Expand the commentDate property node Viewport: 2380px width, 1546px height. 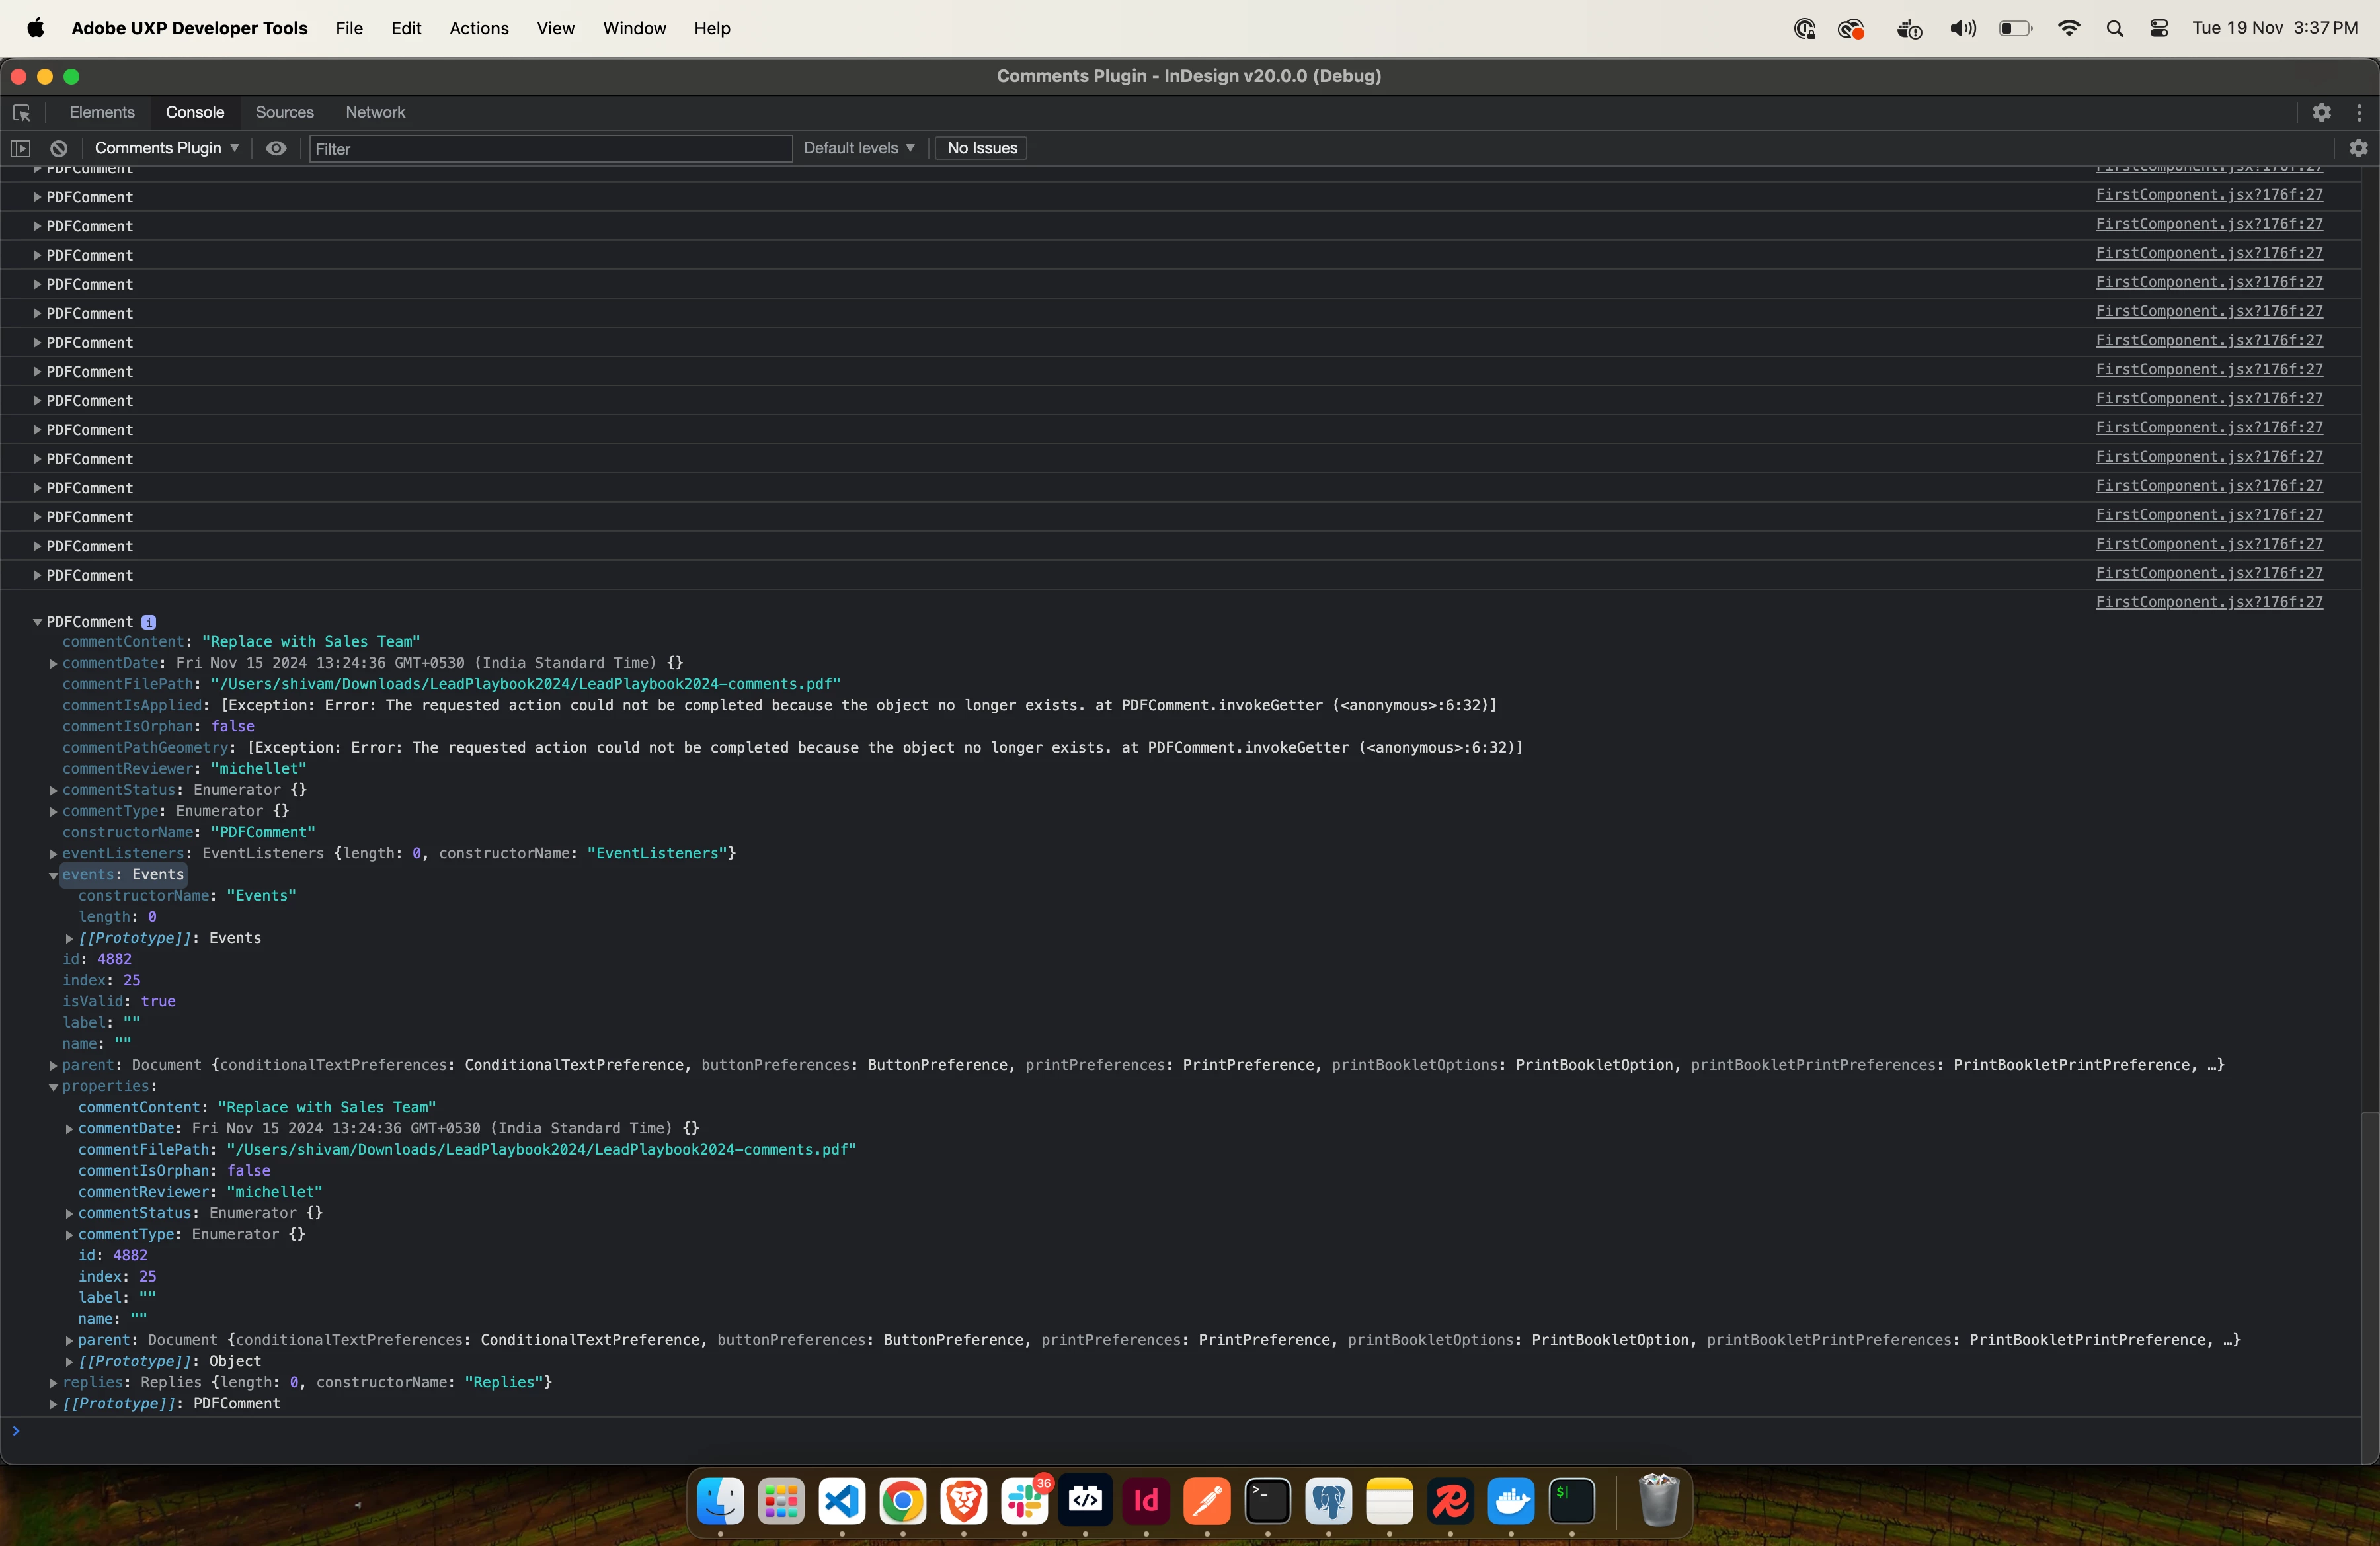click(x=53, y=663)
